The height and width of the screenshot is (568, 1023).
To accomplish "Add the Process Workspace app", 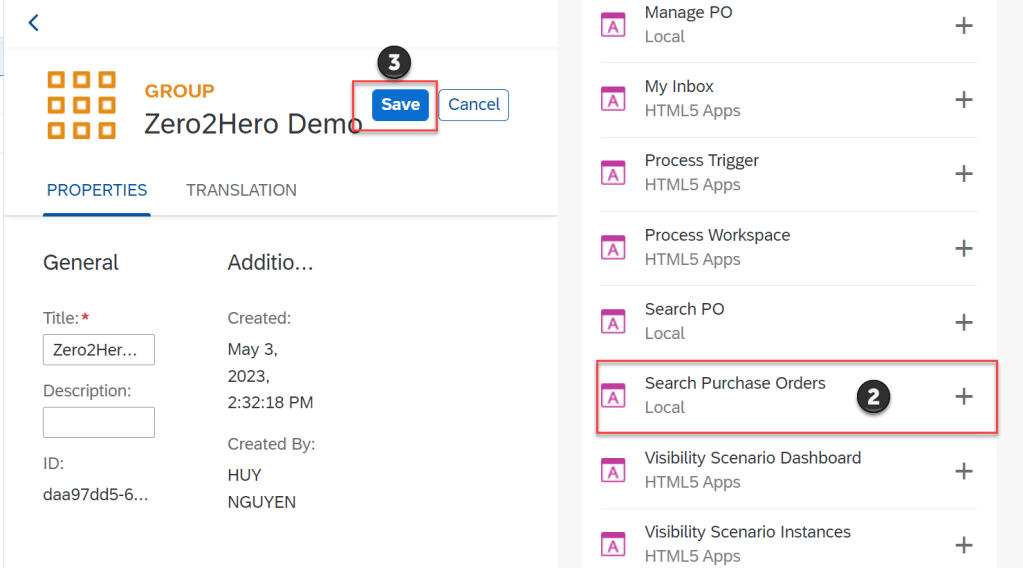I will pos(963,247).
